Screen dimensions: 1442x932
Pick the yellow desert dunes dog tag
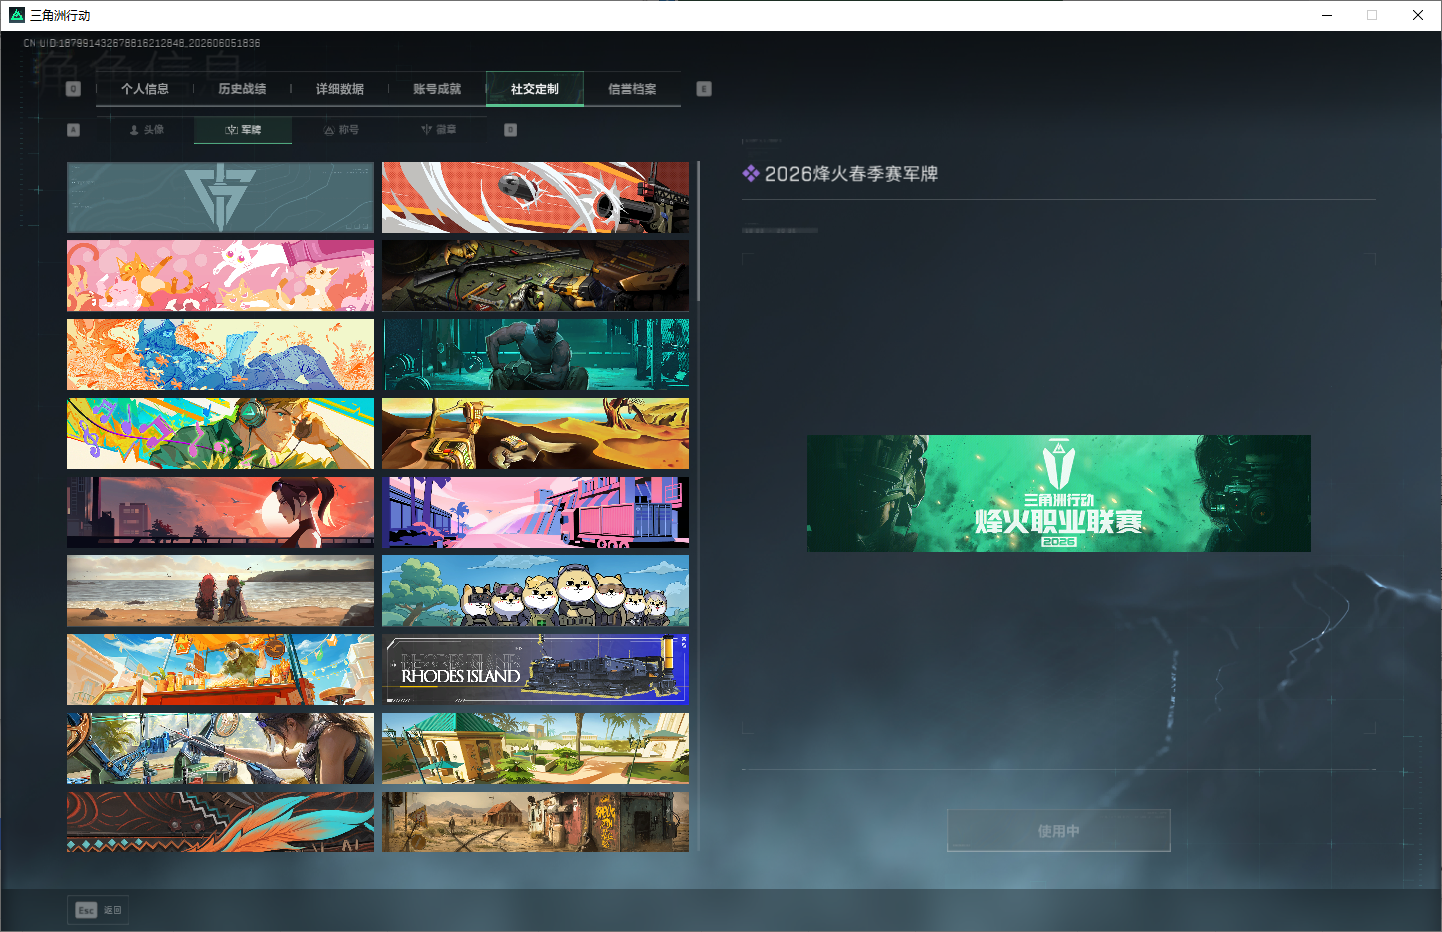[x=535, y=433]
